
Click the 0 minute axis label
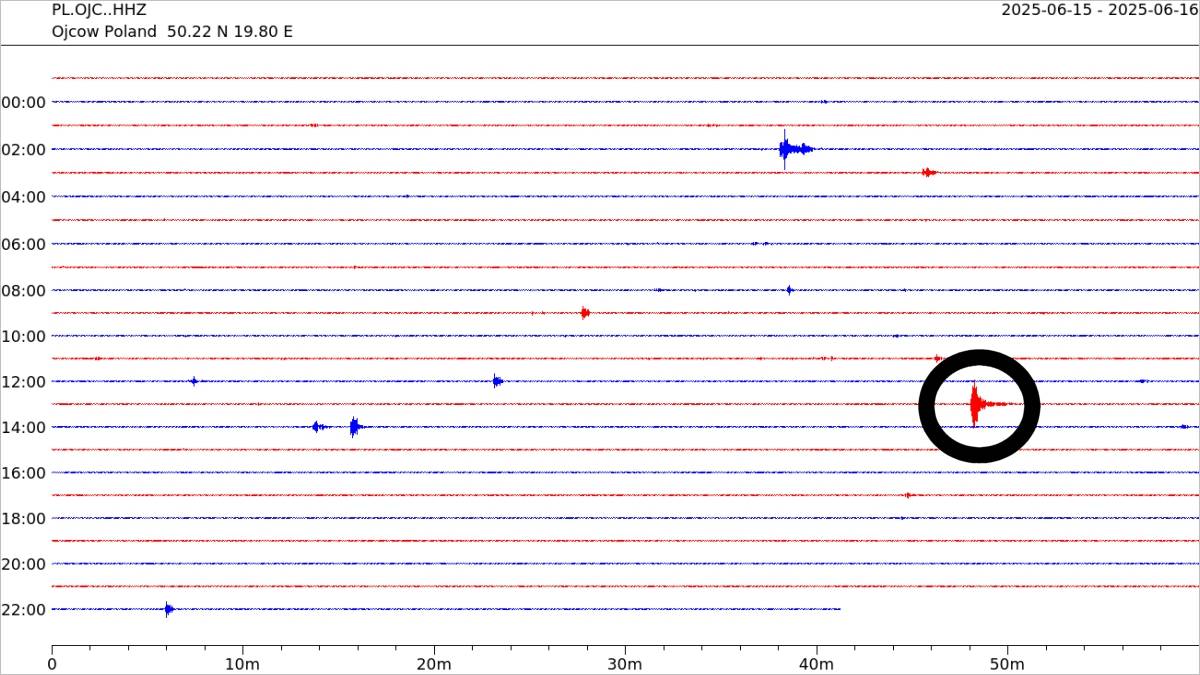coord(52,663)
